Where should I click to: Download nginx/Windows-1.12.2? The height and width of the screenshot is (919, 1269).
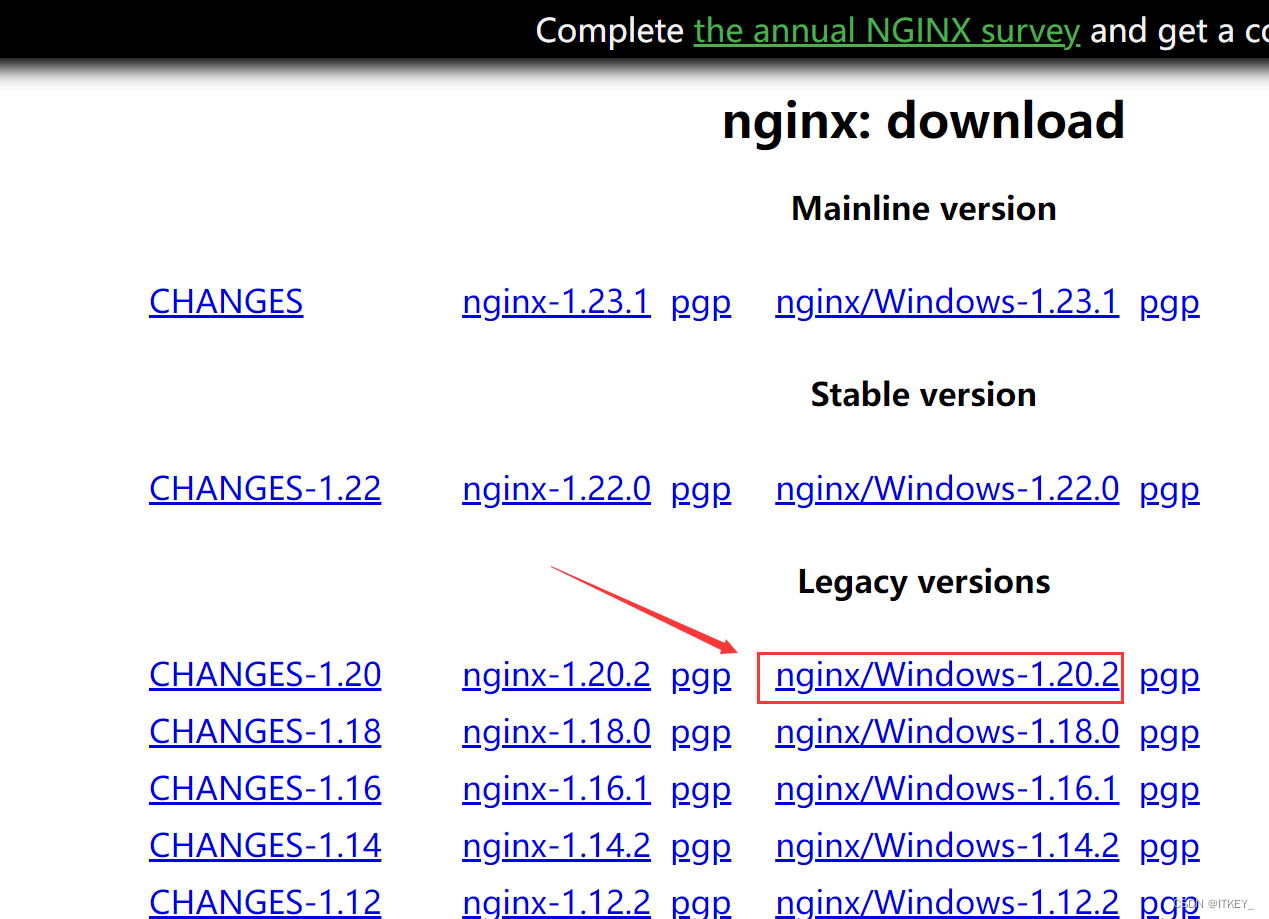[947, 902]
